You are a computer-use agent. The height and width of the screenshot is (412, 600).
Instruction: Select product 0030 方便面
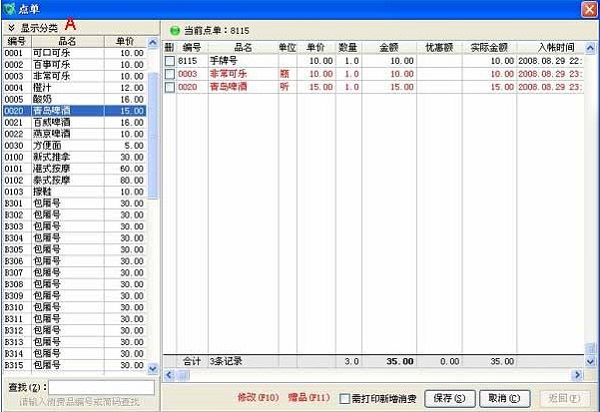click(x=75, y=145)
